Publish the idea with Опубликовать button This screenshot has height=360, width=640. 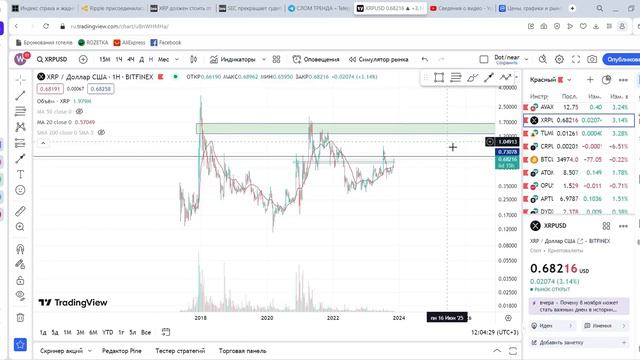coord(622,60)
